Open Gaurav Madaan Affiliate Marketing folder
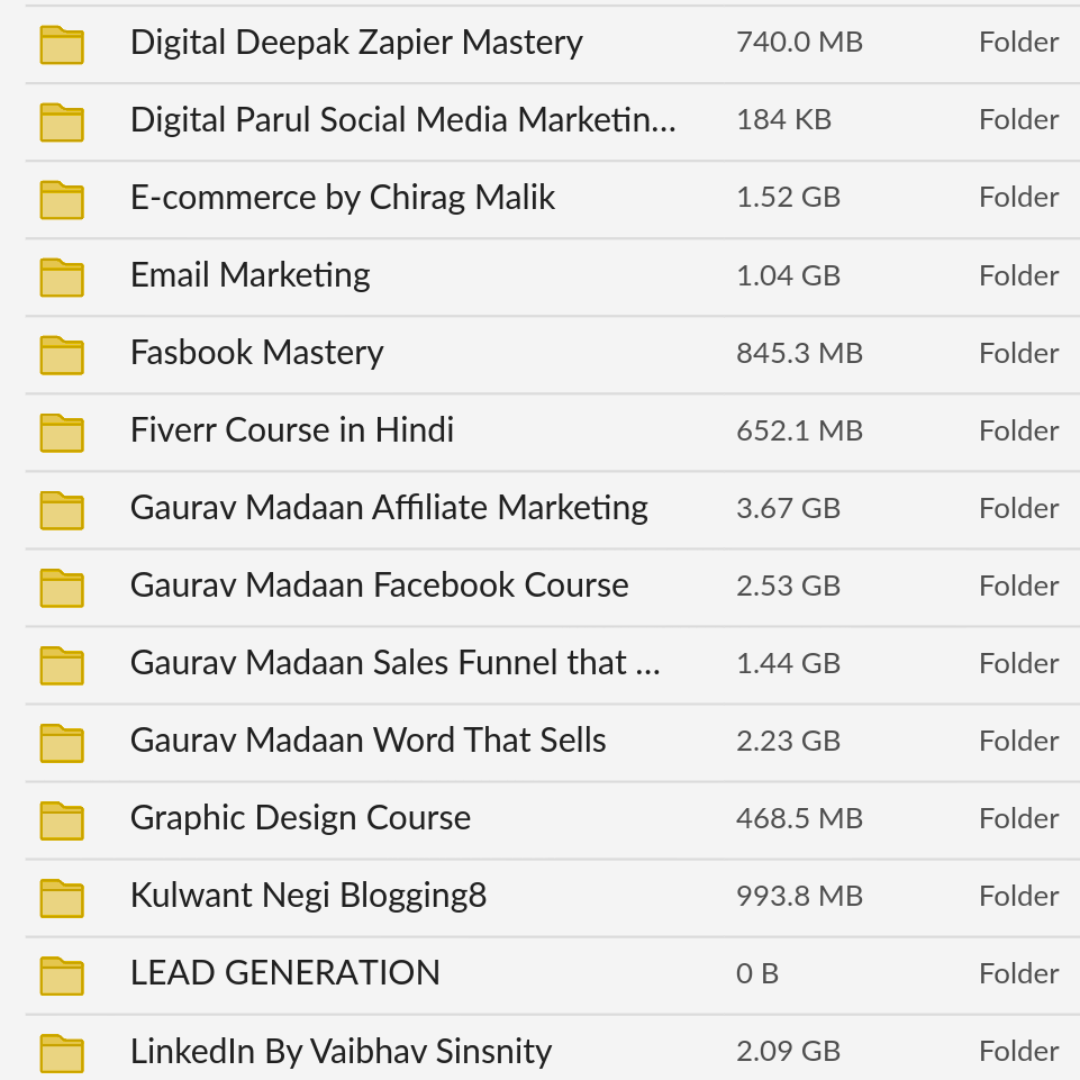The height and width of the screenshot is (1080, 1080). coord(389,508)
